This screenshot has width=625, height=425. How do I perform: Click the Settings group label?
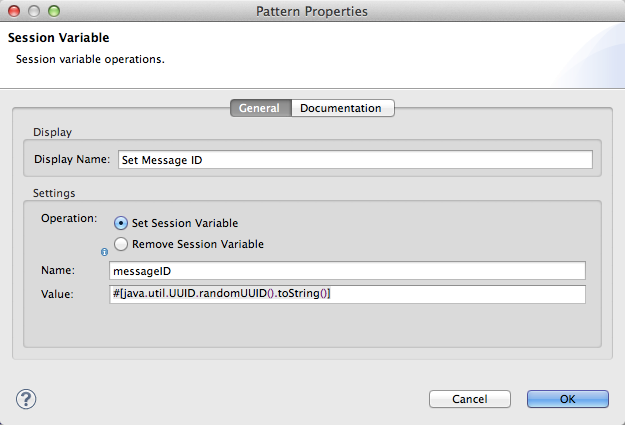pyautogui.click(x=56, y=192)
